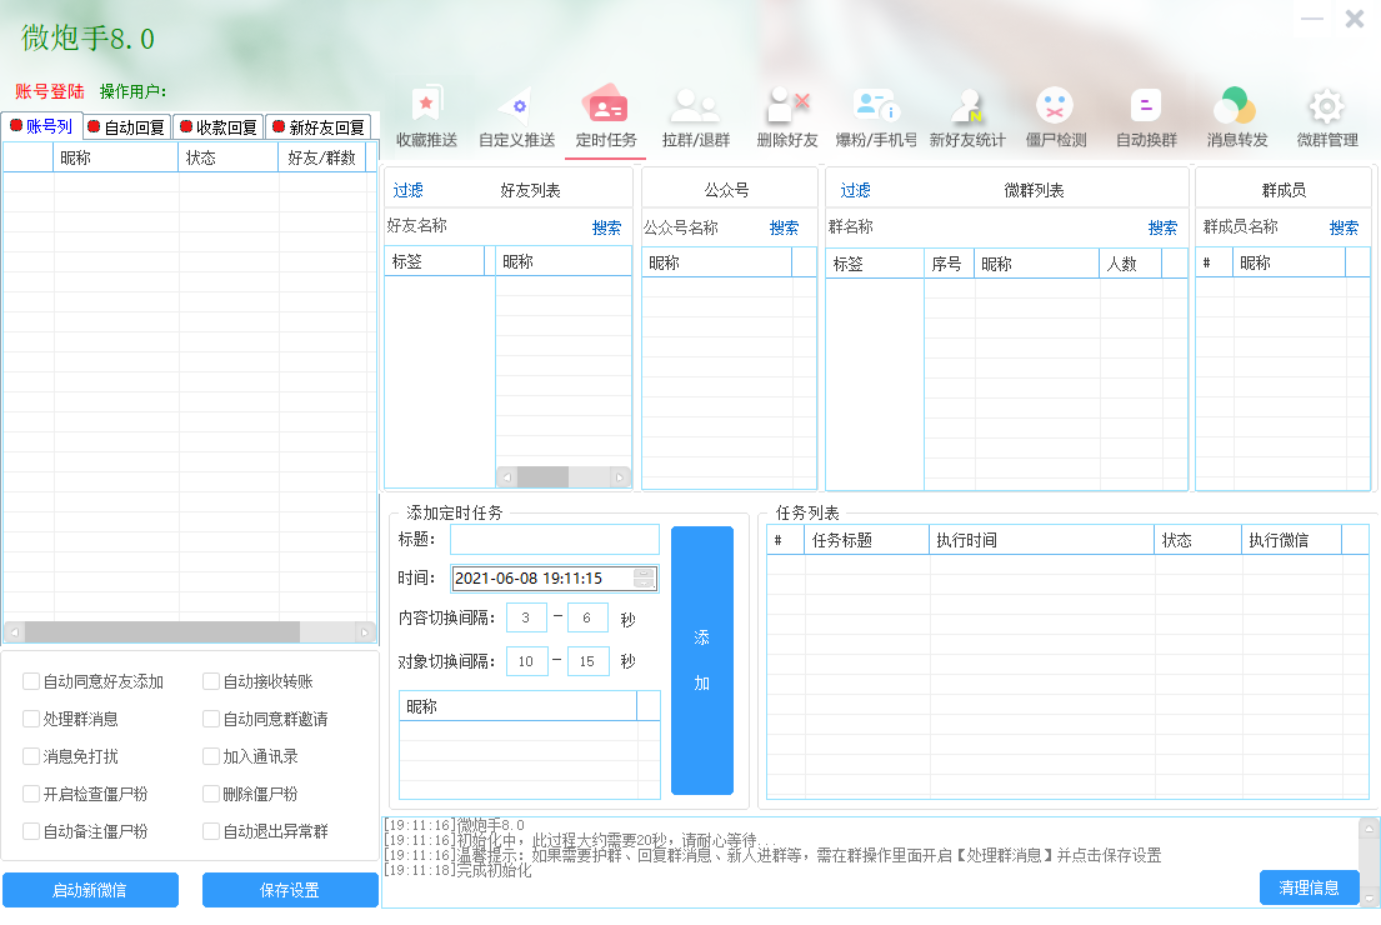
Task: Open the 新好友统计 tool
Action: pos(967,118)
